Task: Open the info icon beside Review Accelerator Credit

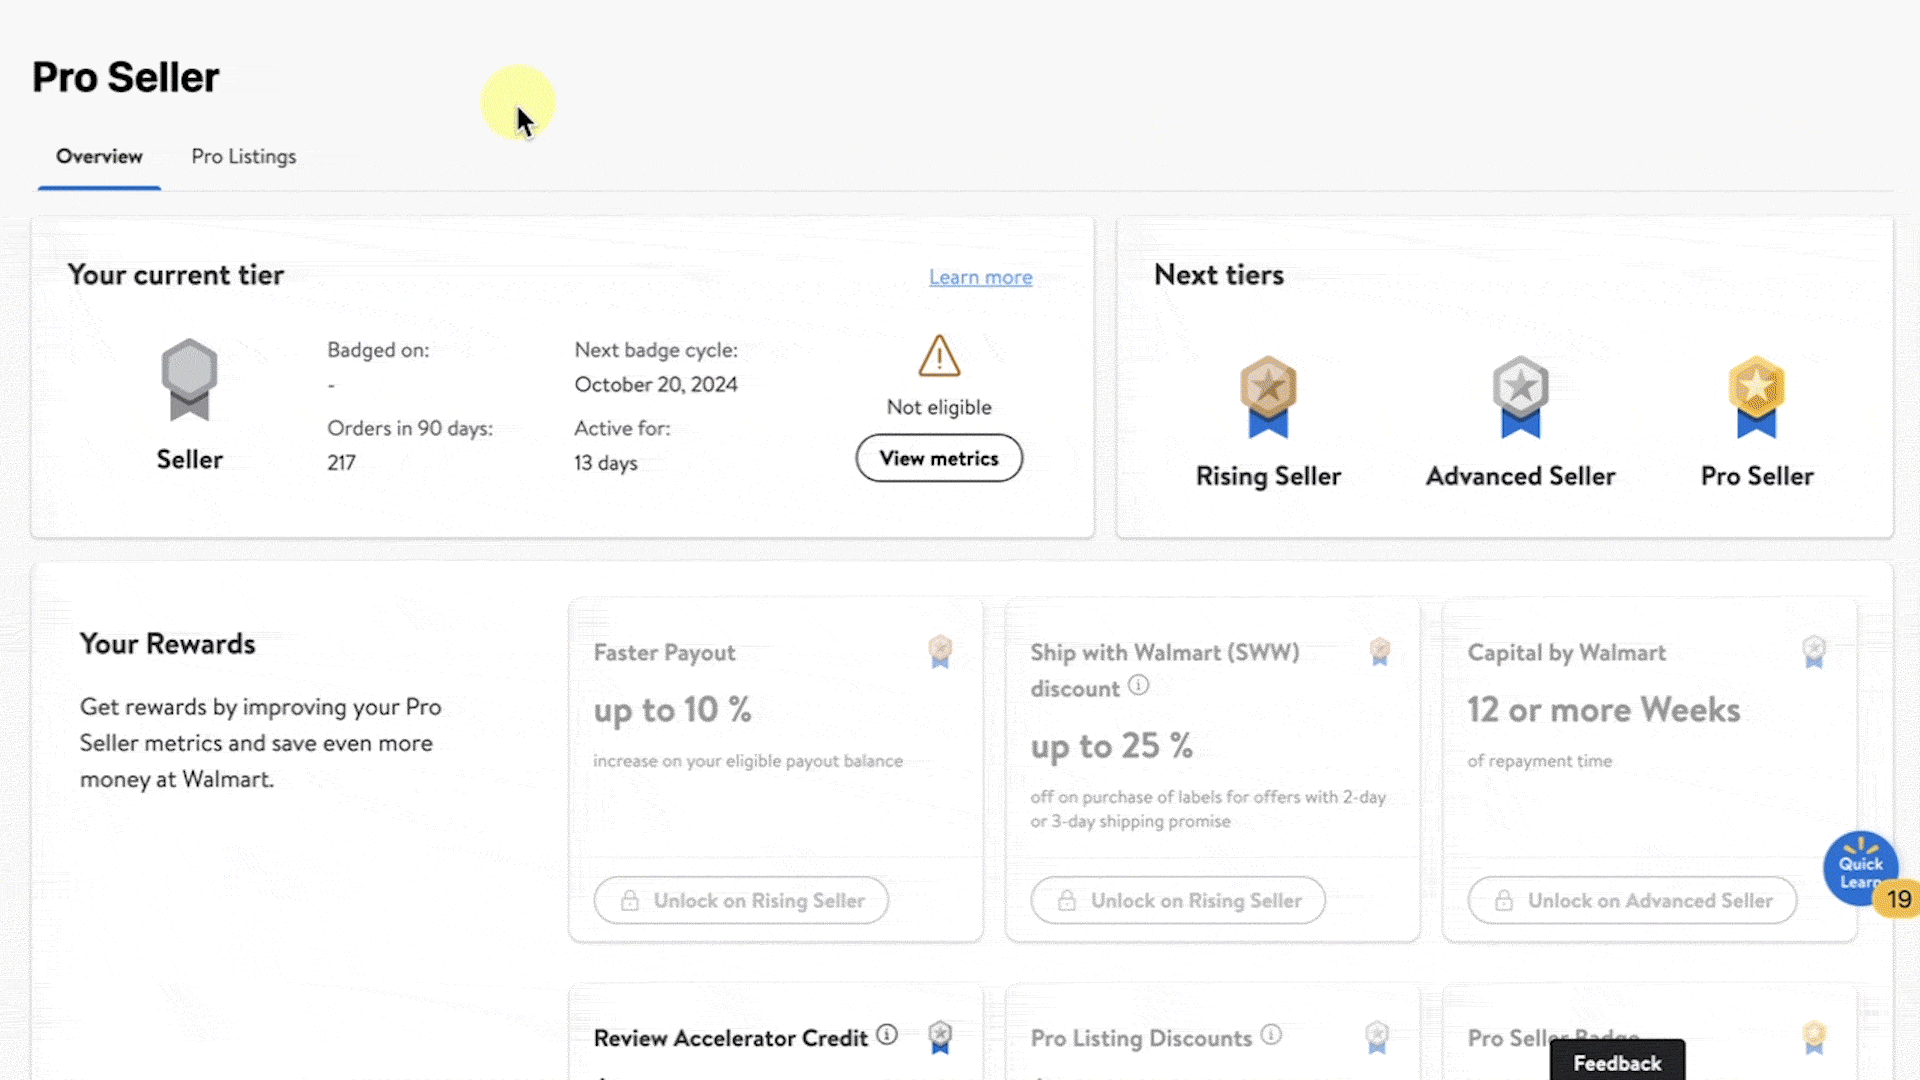Action: pos(887,1035)
